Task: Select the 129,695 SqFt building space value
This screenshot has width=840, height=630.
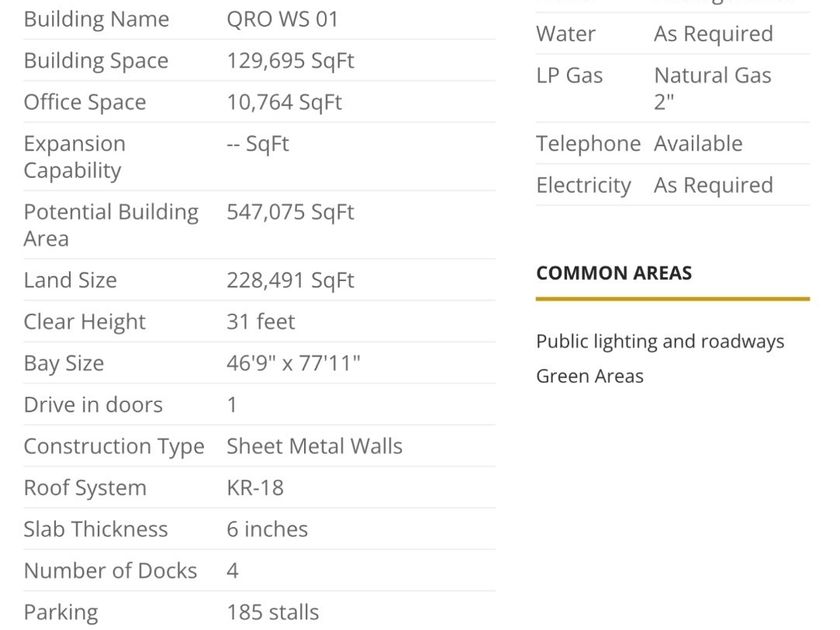Action: point(290,61)
